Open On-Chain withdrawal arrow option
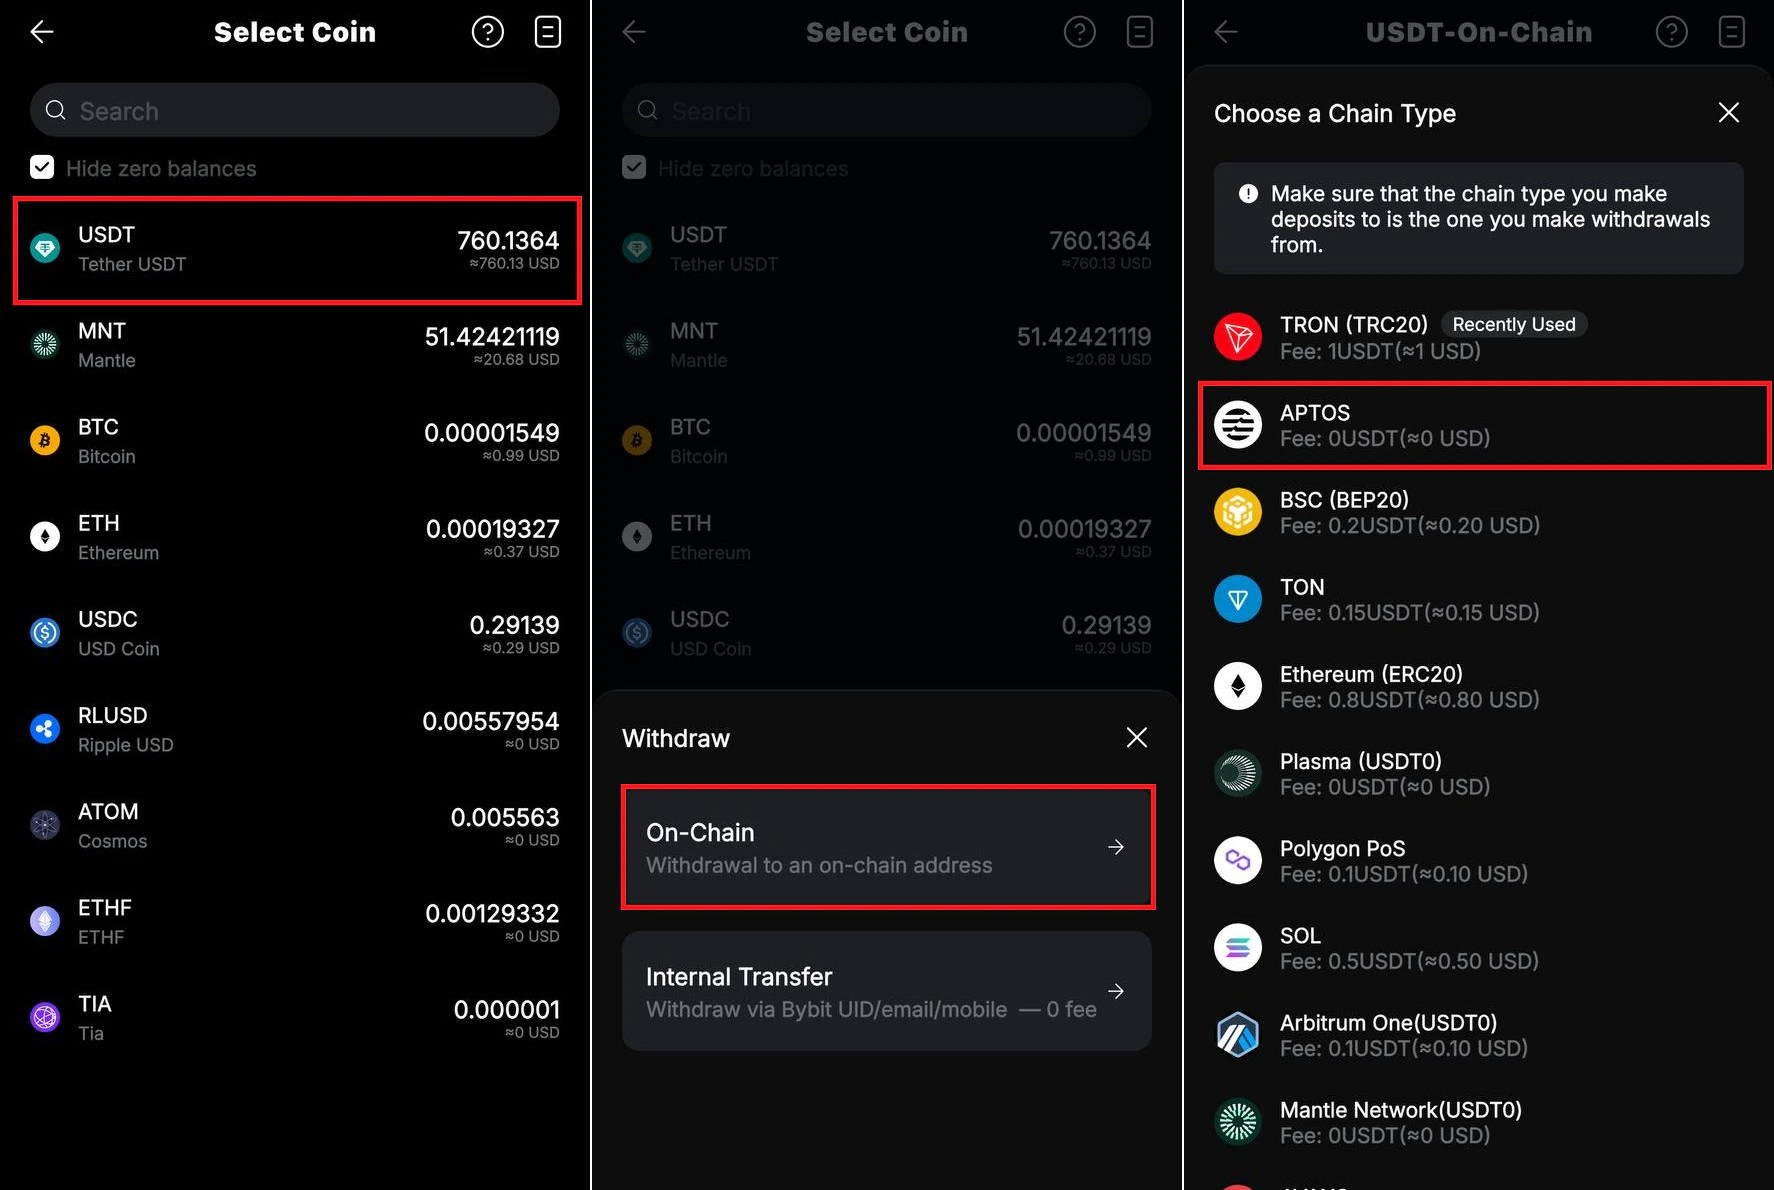The width and height of the screenshot is (1774, 1190). tap(888, 847)
